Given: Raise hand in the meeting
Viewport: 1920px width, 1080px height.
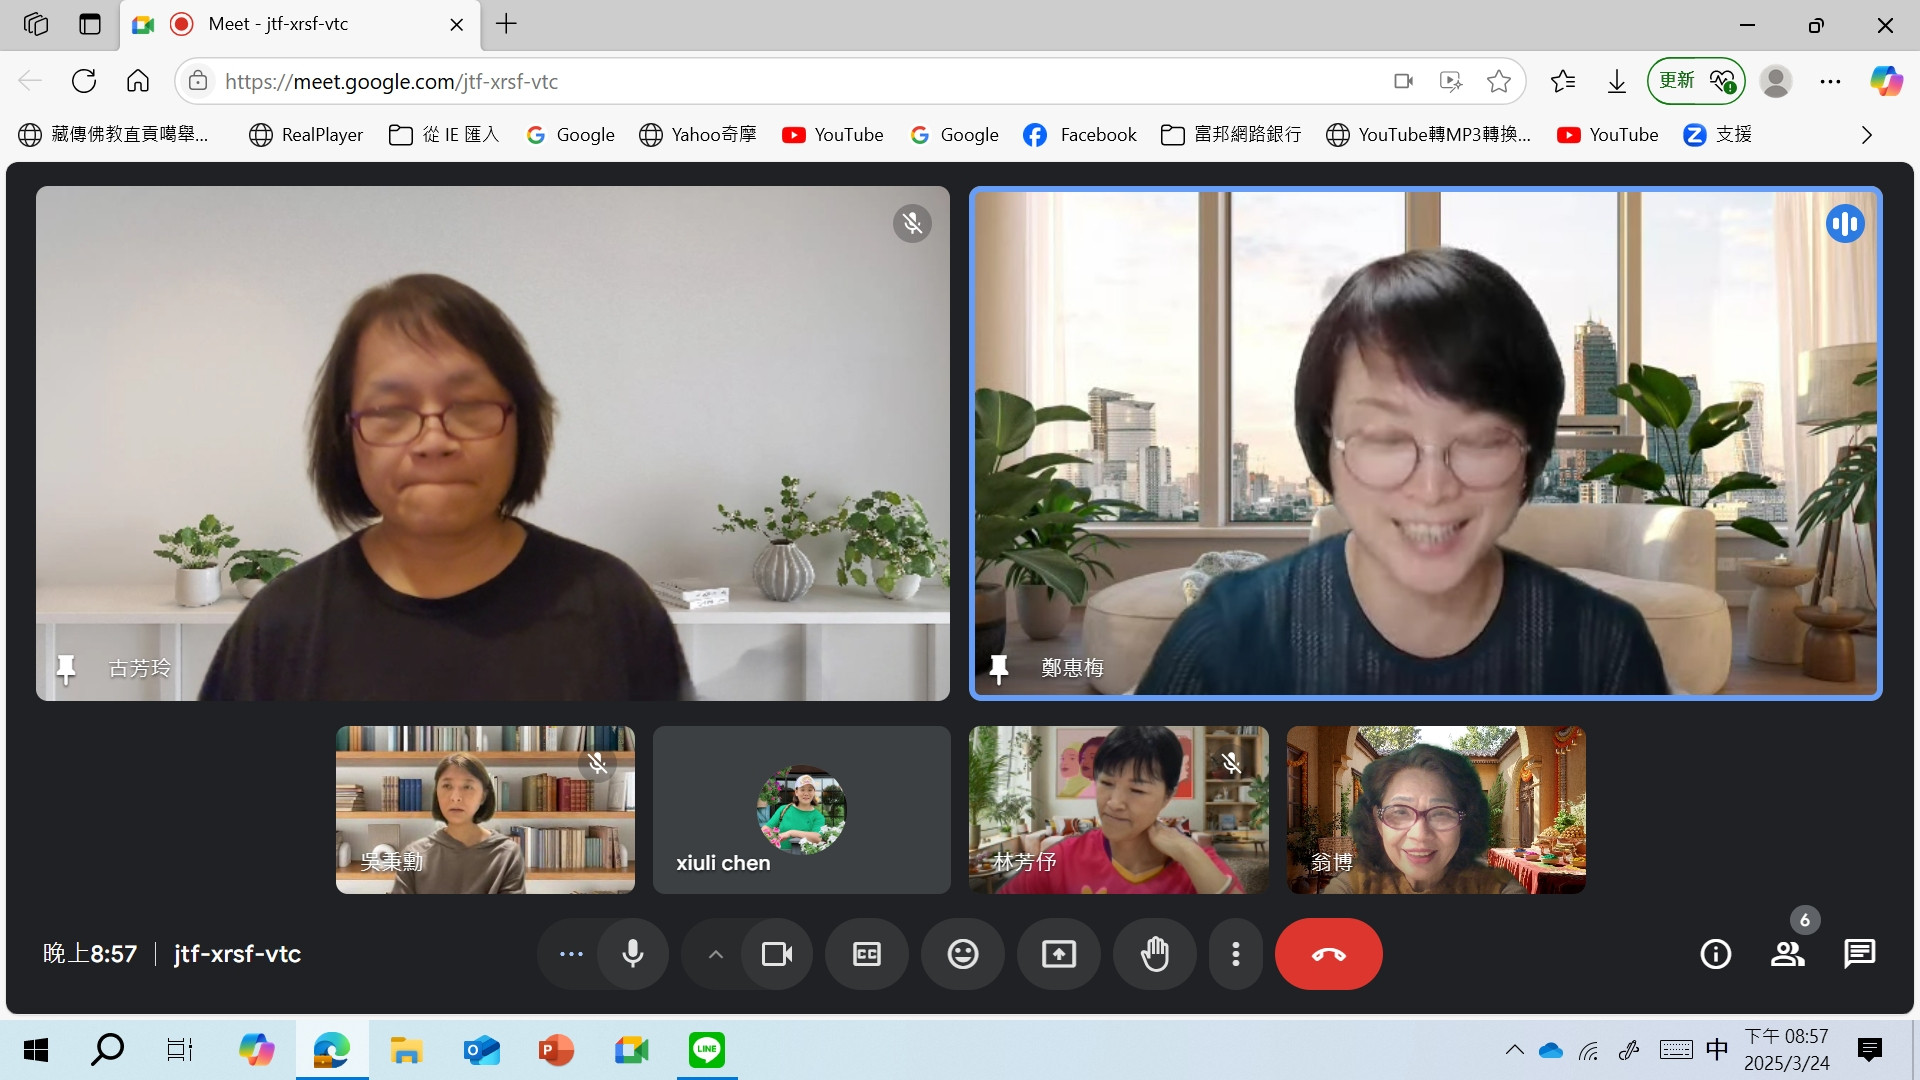Looking at the screenshot, I should [1154, 954].
